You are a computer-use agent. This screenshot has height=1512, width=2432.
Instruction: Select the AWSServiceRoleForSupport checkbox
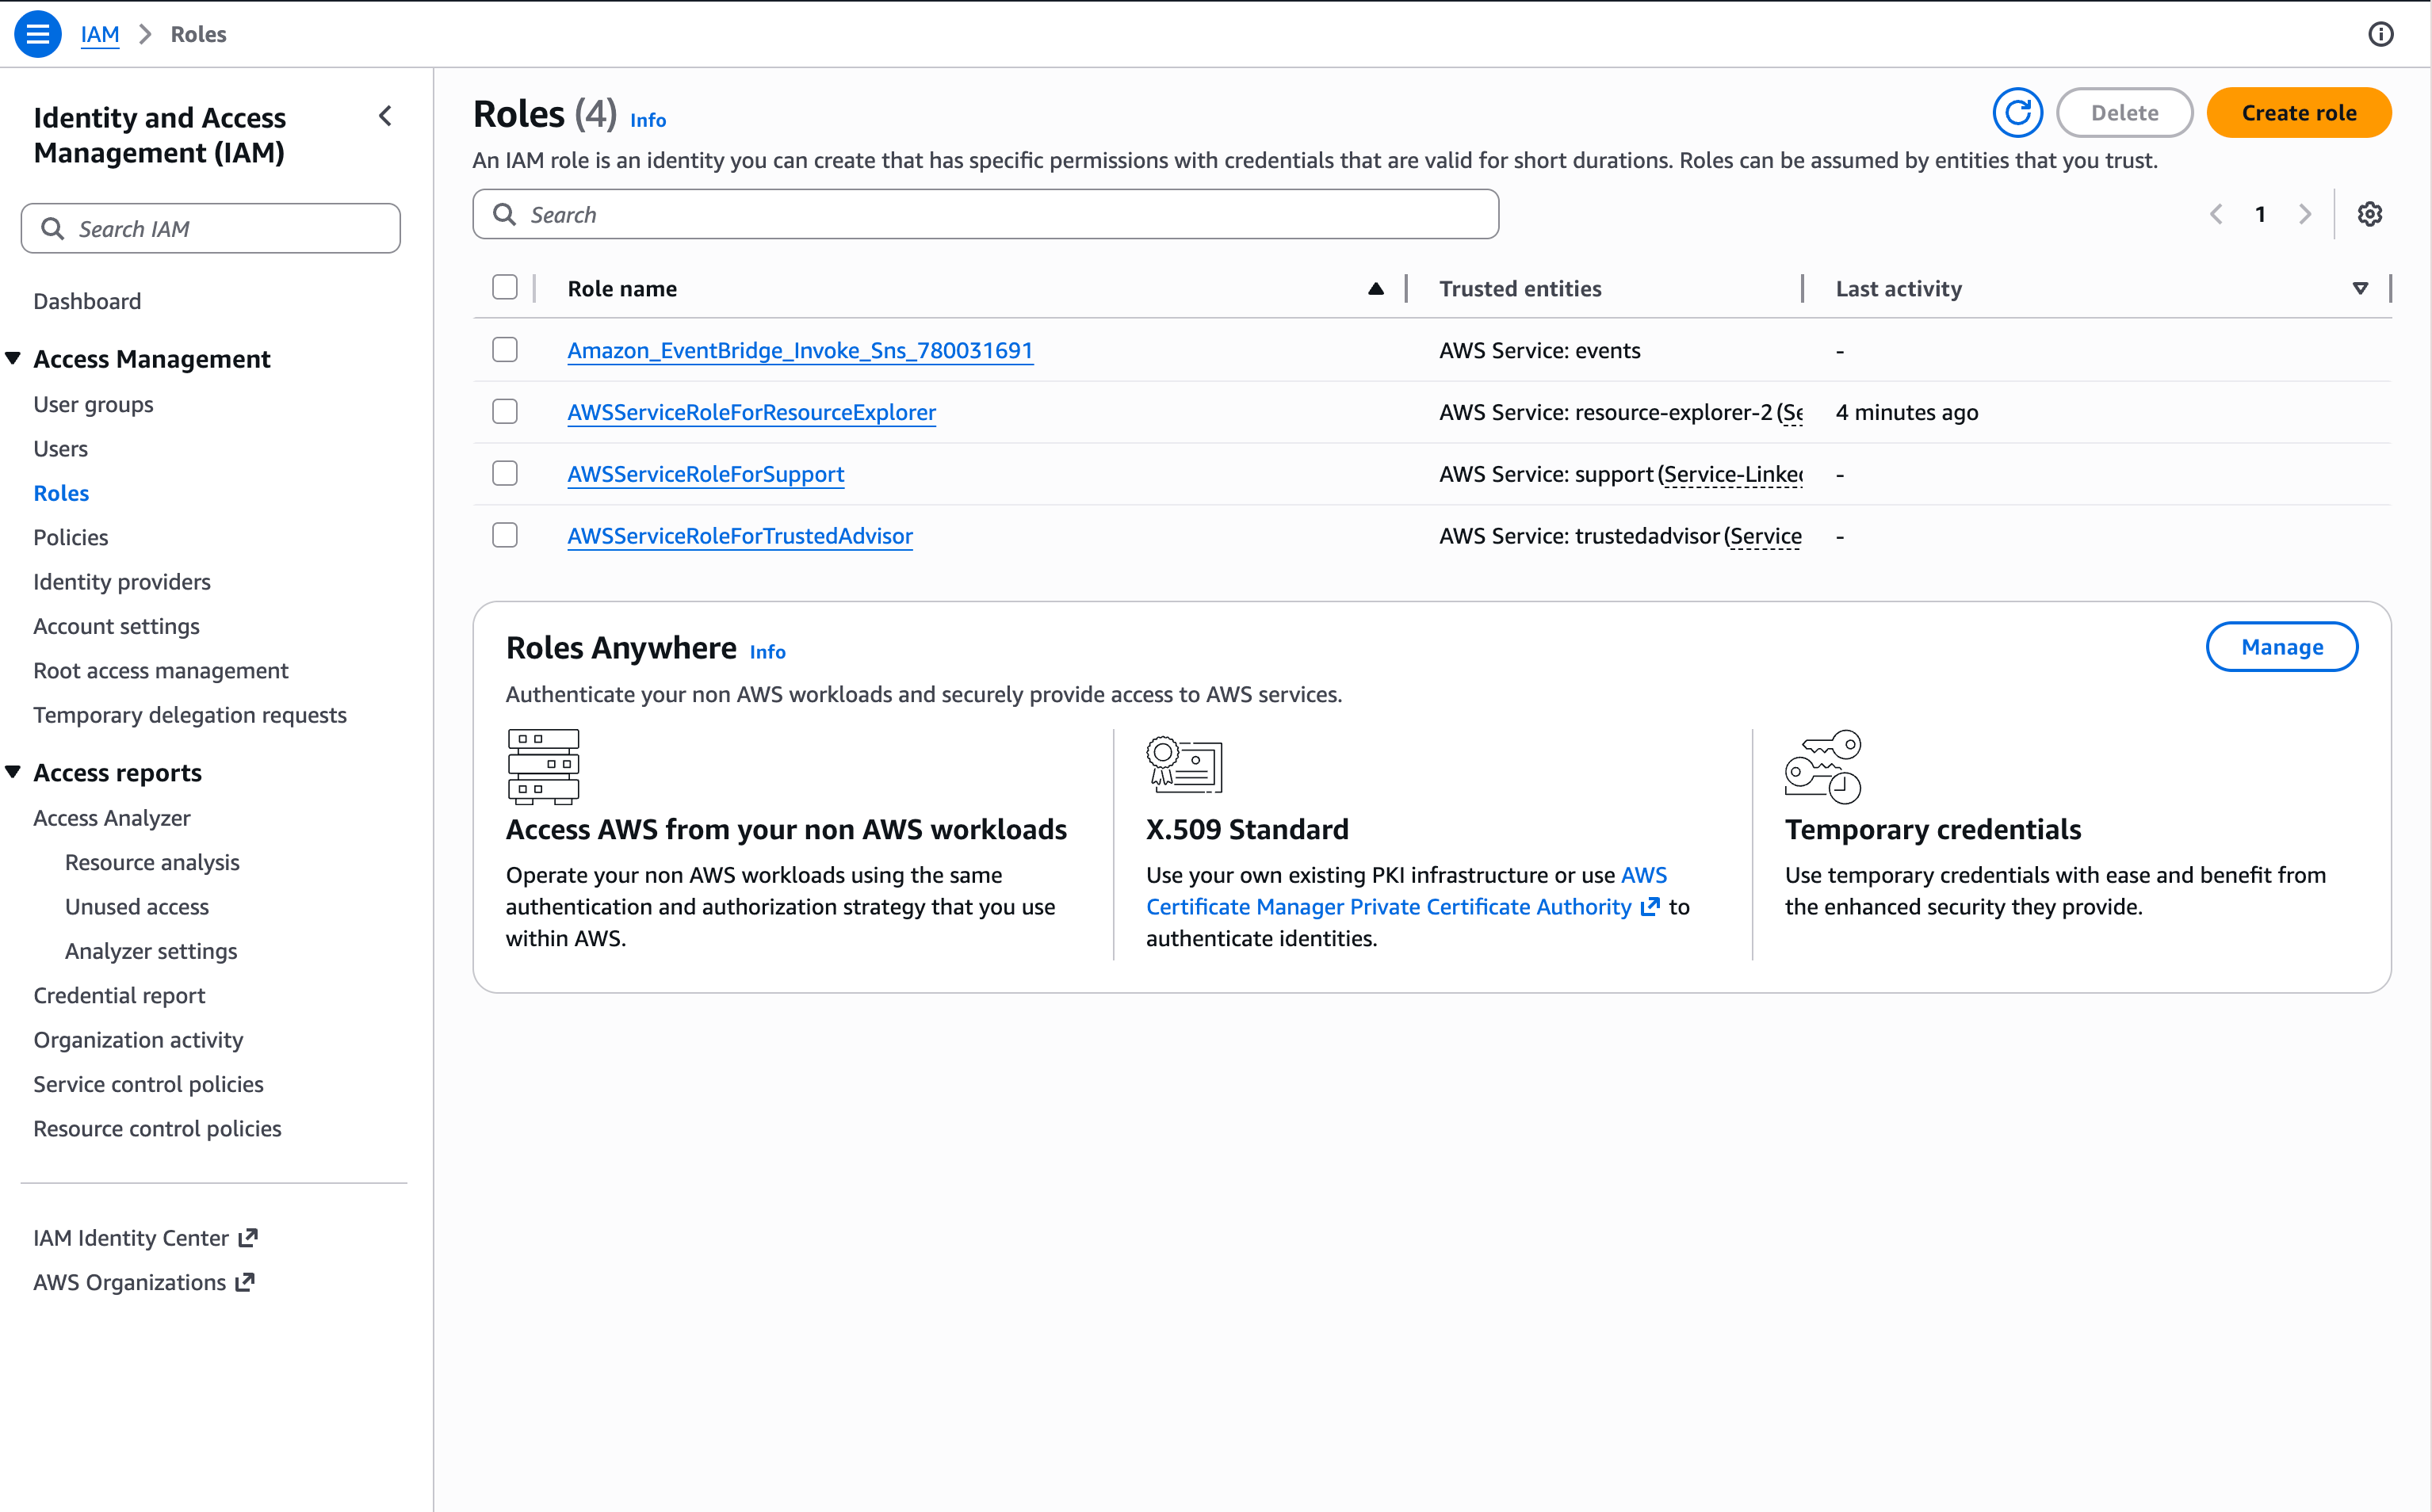pos(505,473)
